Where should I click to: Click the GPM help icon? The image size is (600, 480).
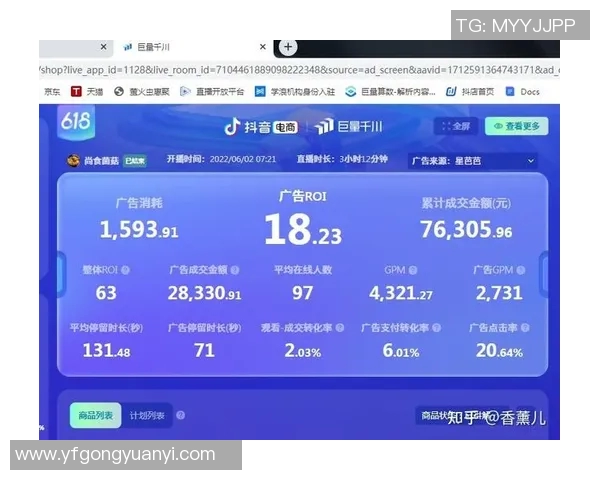tap(412, 270)
